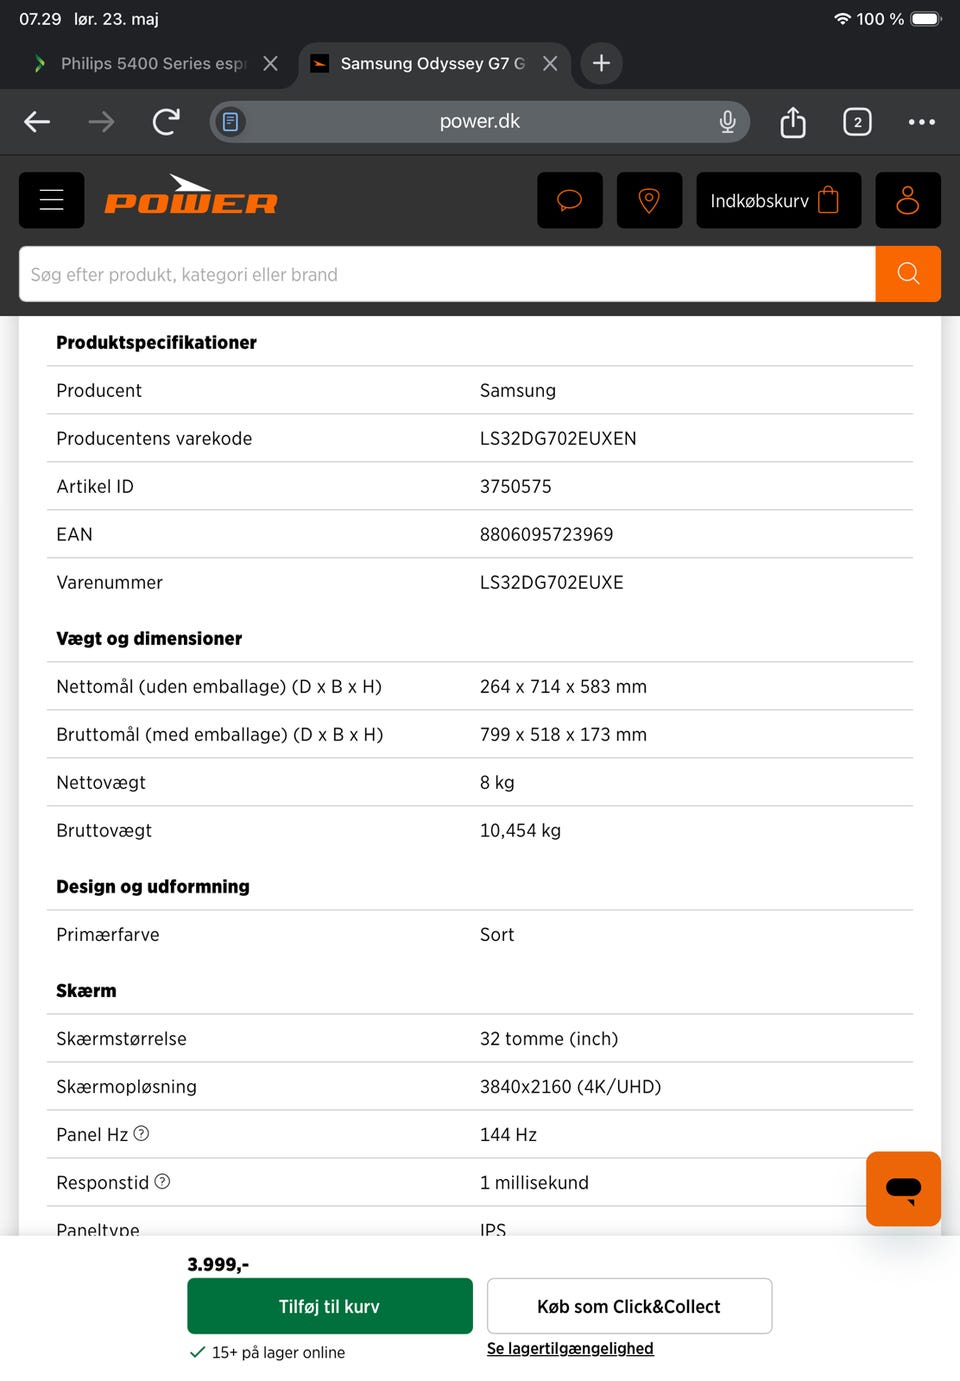
Task: Select manufacturer code LS32DG702EUXEN
Action: (x=558, y=438)
